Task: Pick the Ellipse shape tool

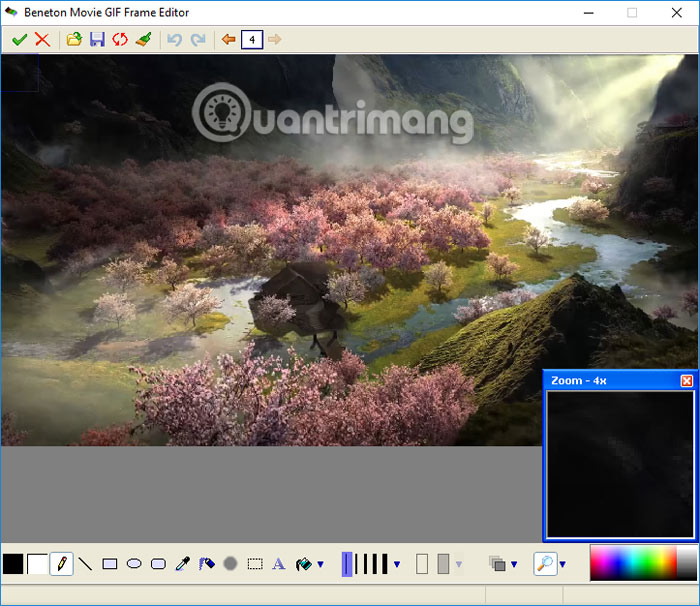Action: [x=134, y=564]
